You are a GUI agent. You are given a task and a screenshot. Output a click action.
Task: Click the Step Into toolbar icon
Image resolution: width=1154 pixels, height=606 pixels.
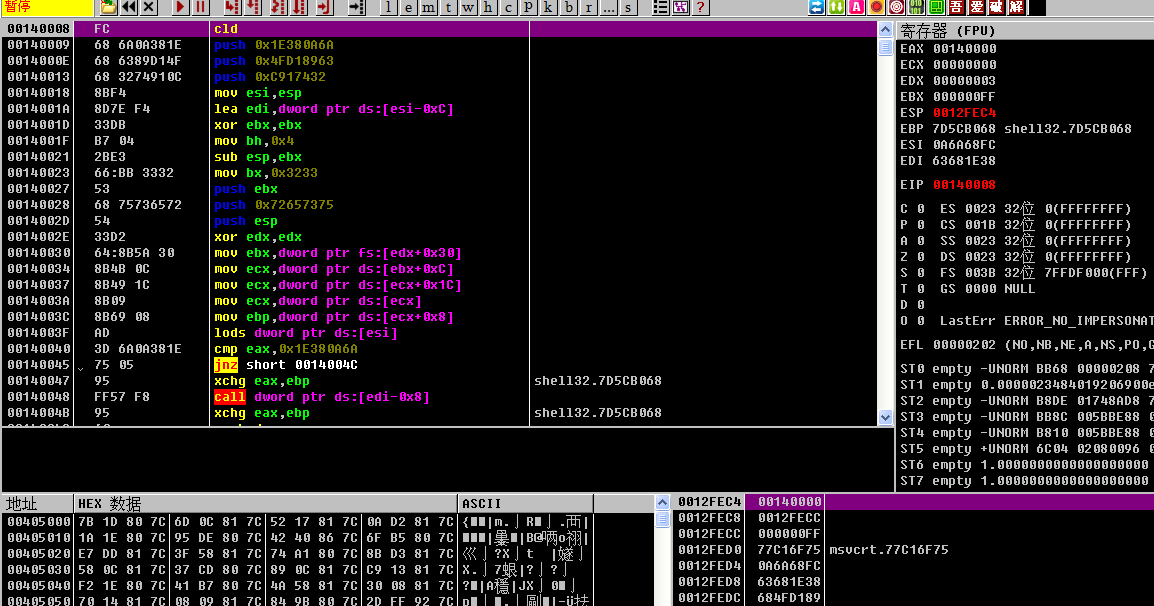point(231,7)
